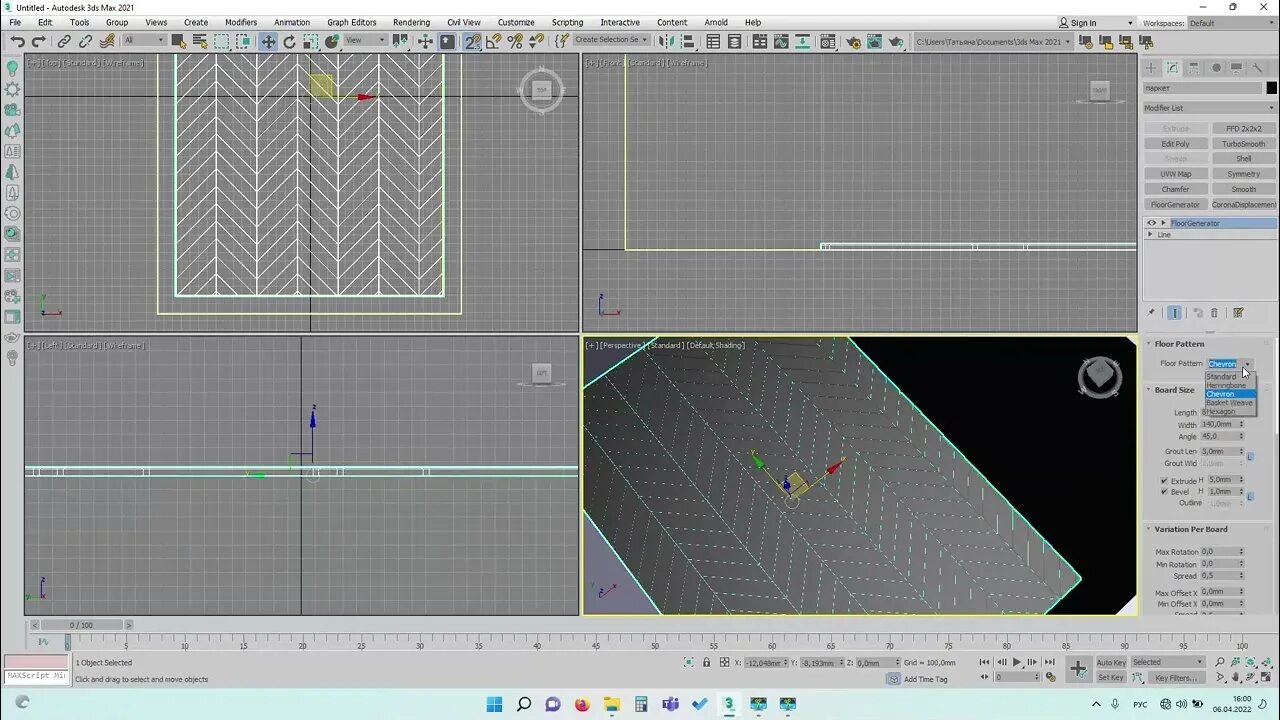Open the Graph Editors menu
Image resolution: width=1280 pixels, height=720 pixels.
[352, 22]
